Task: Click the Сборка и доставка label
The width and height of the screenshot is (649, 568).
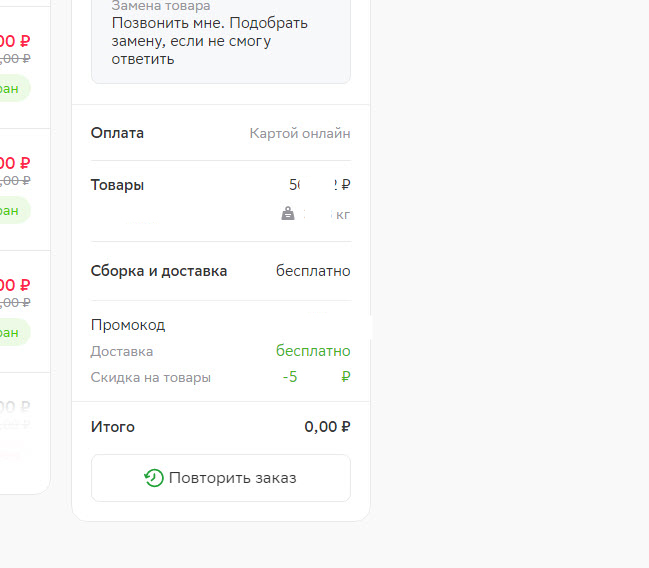Action: click(x=159, y=271)
